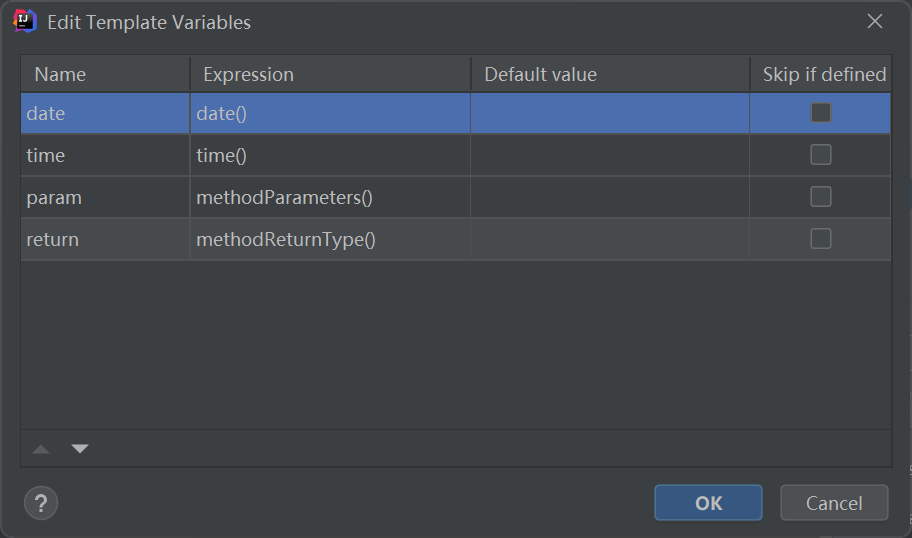Select the param variable name cell
Screen dimensions: 912x538
[x=105, y=197]
